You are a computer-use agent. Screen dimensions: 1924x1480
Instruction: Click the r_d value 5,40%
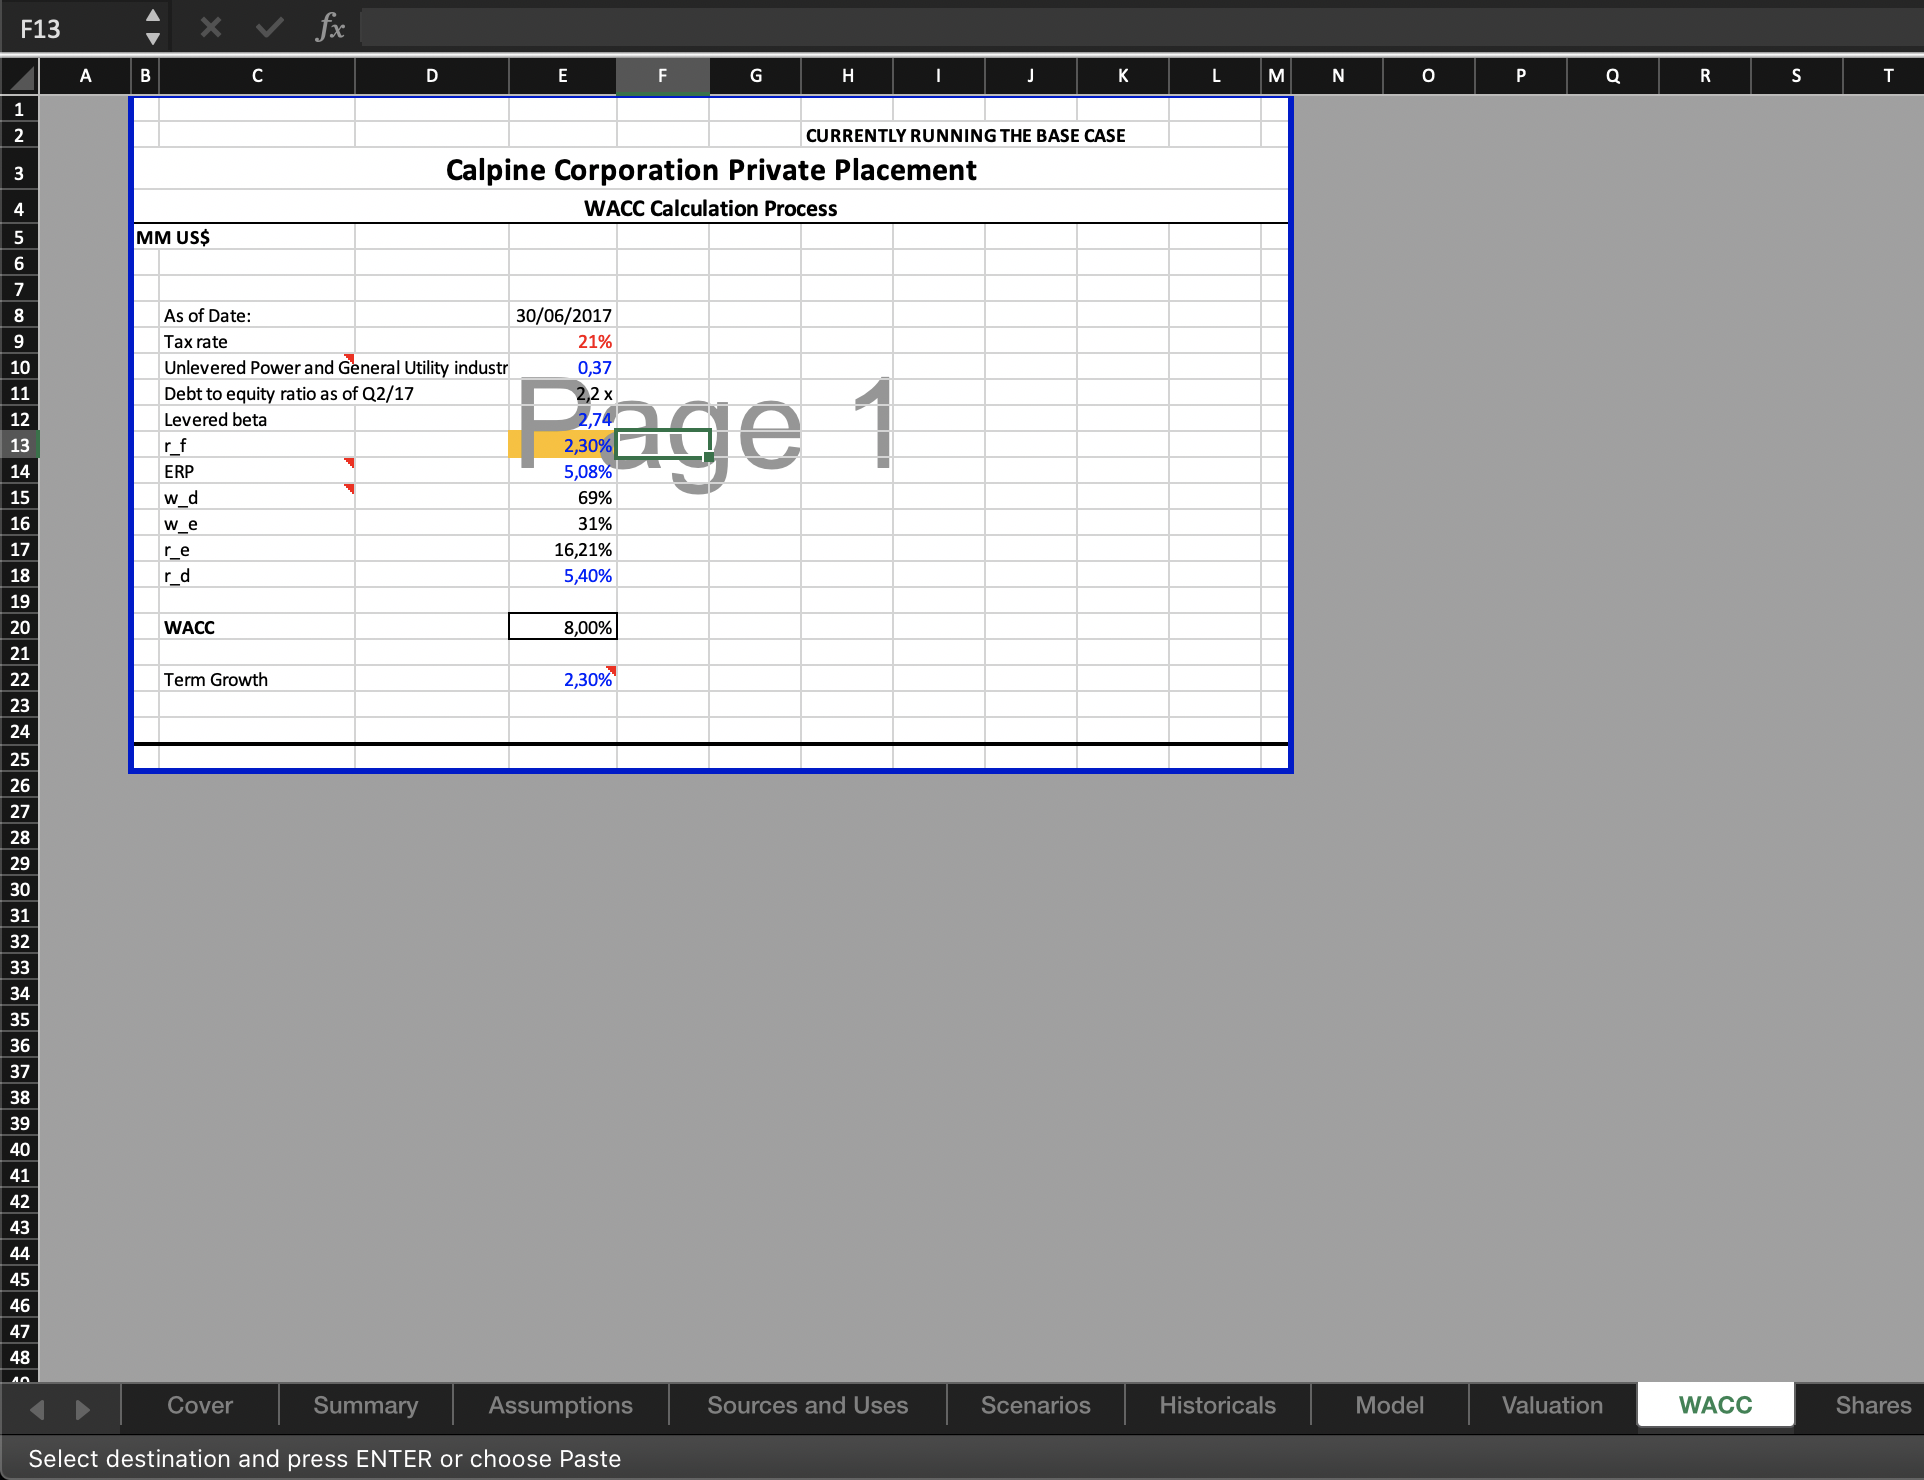[x=563, y=575]
